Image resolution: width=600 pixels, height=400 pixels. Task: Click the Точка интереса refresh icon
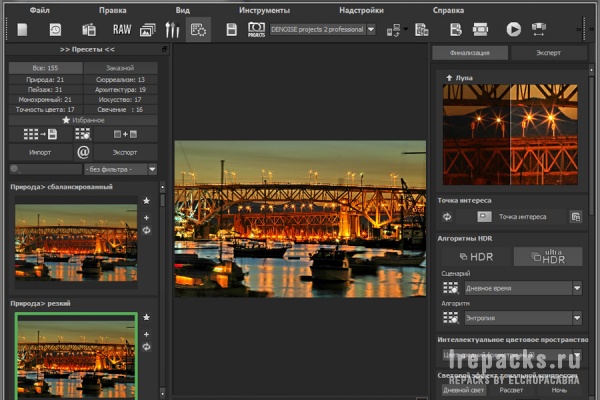coord(447,217)
